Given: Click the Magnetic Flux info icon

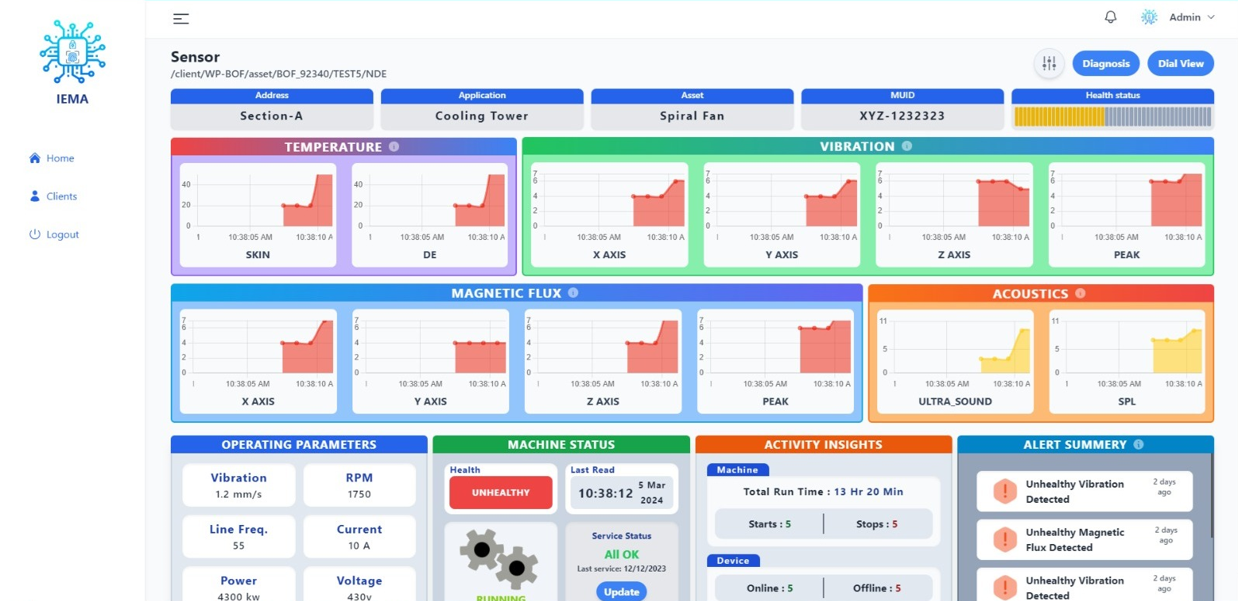Looking at the screenshot, I should [x=573, y=293].
